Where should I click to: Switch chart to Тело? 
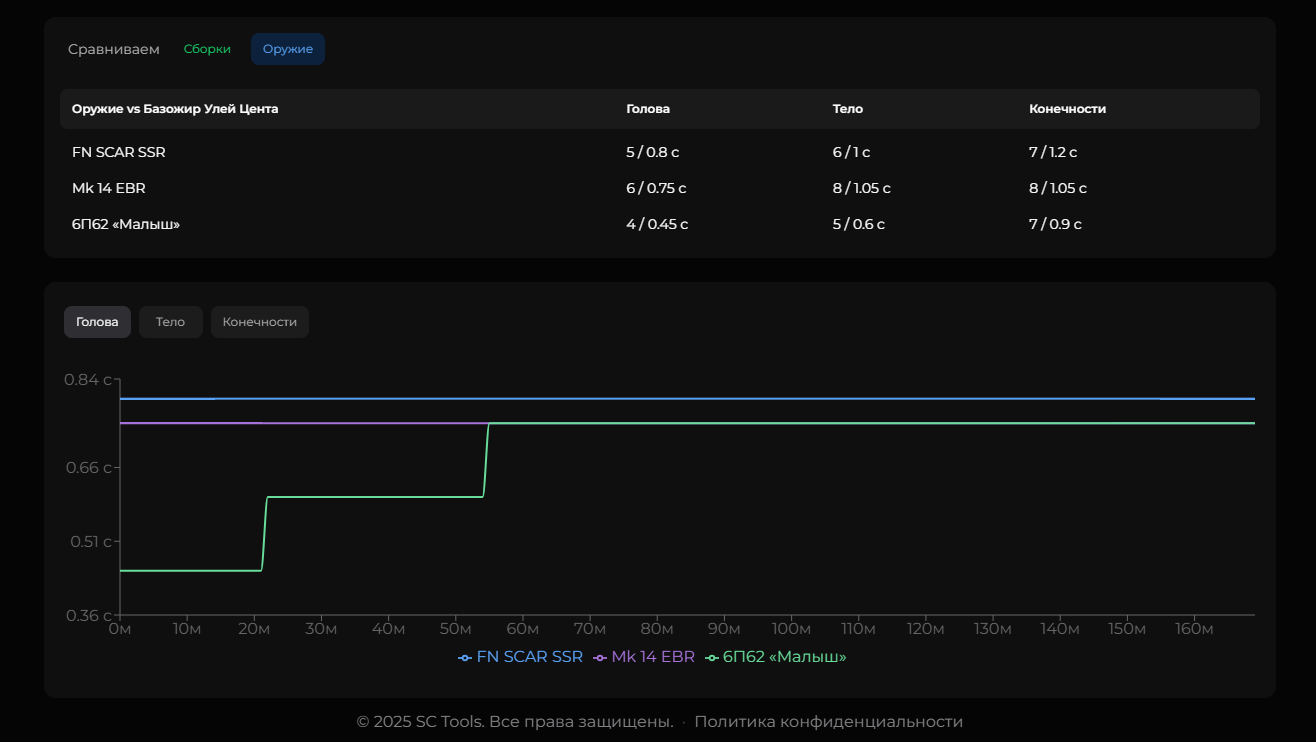tap(170, 322)
